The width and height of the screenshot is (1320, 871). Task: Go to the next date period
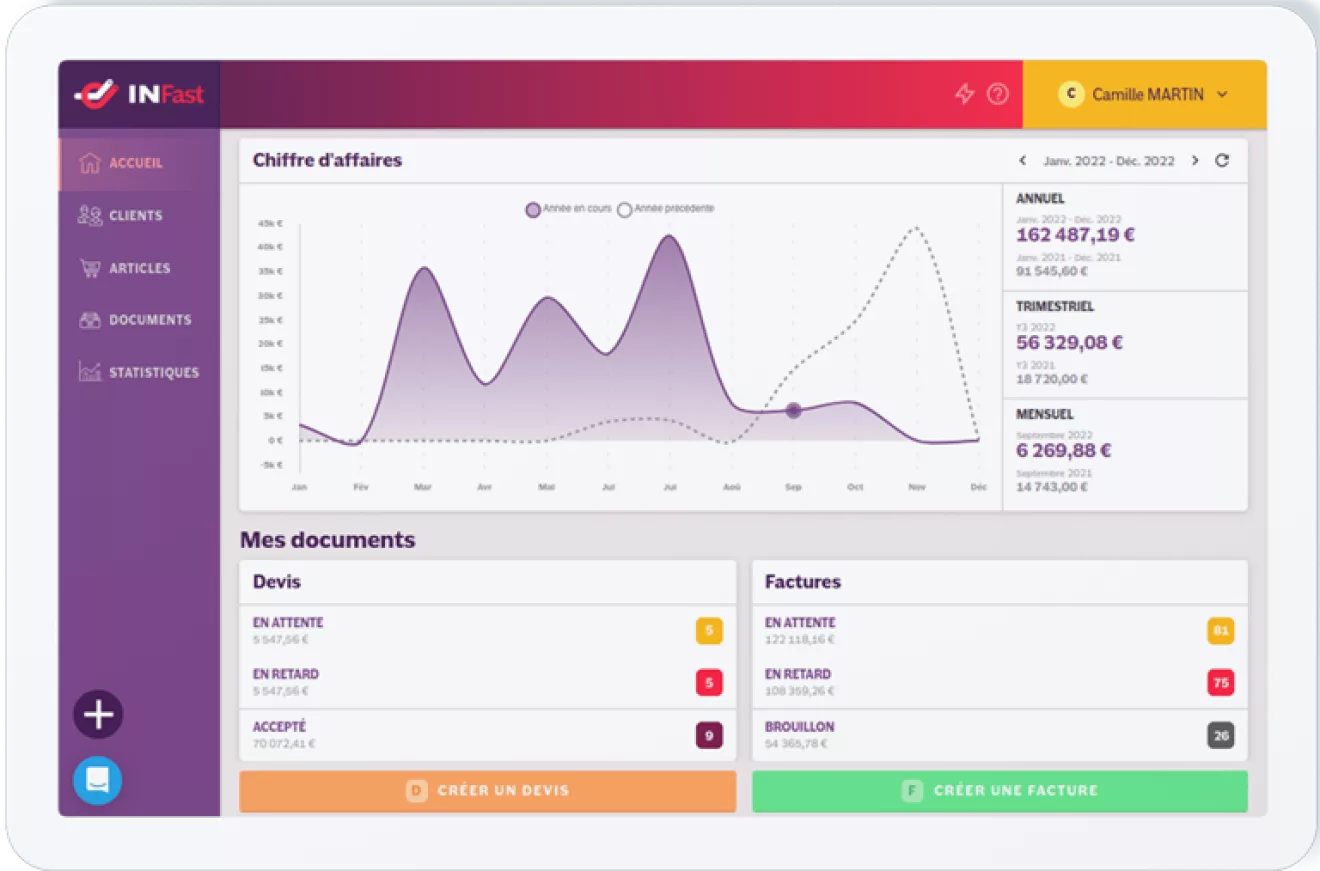(1195, 160)
